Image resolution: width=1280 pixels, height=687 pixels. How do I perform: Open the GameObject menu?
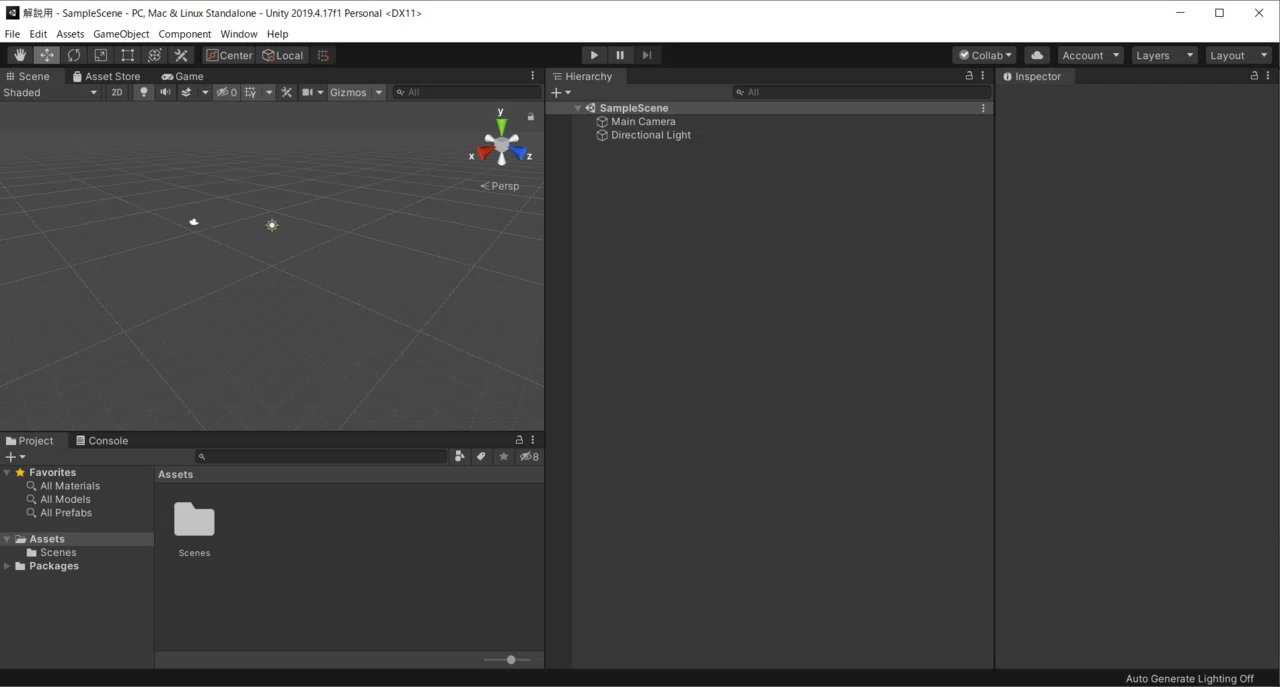coord(121,34)
